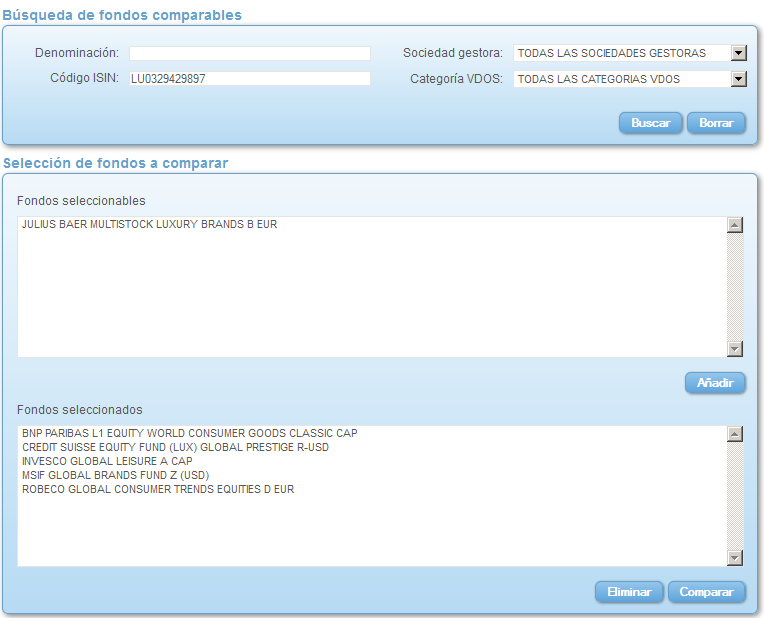Click up arrow of Fondos seleccionados scrollbar
The height and width of the screenshot is (618, 764).
coord(735,434)
